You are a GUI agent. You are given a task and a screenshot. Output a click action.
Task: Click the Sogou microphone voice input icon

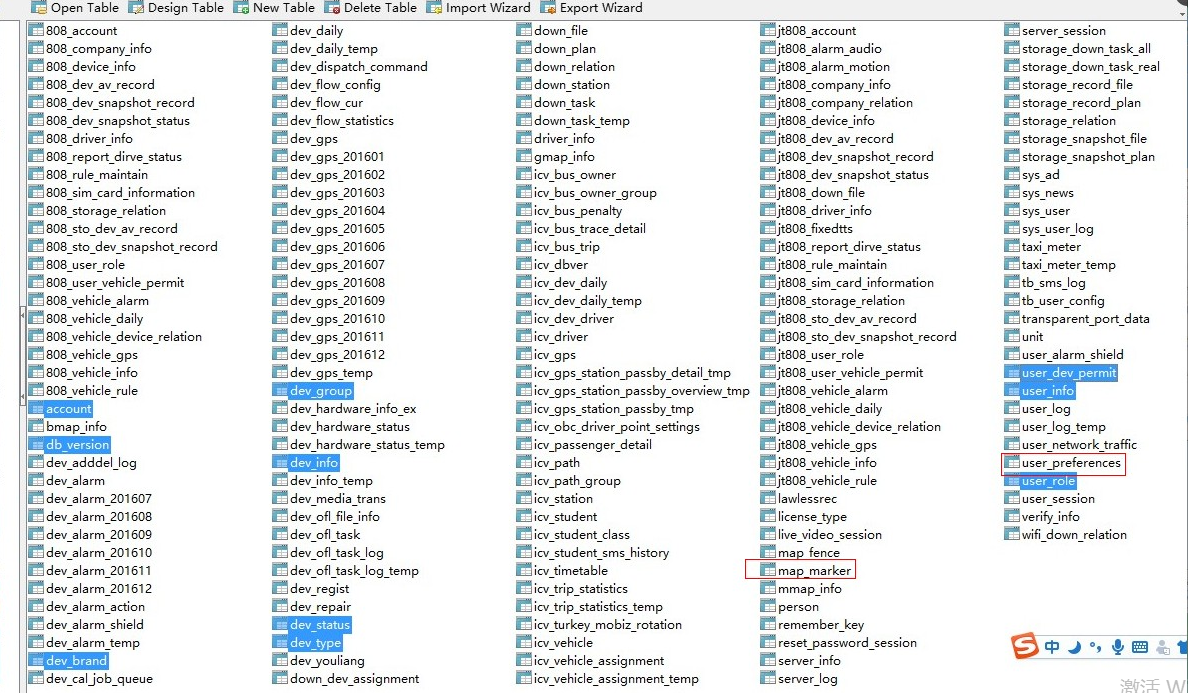click(x=1118, y=647)
